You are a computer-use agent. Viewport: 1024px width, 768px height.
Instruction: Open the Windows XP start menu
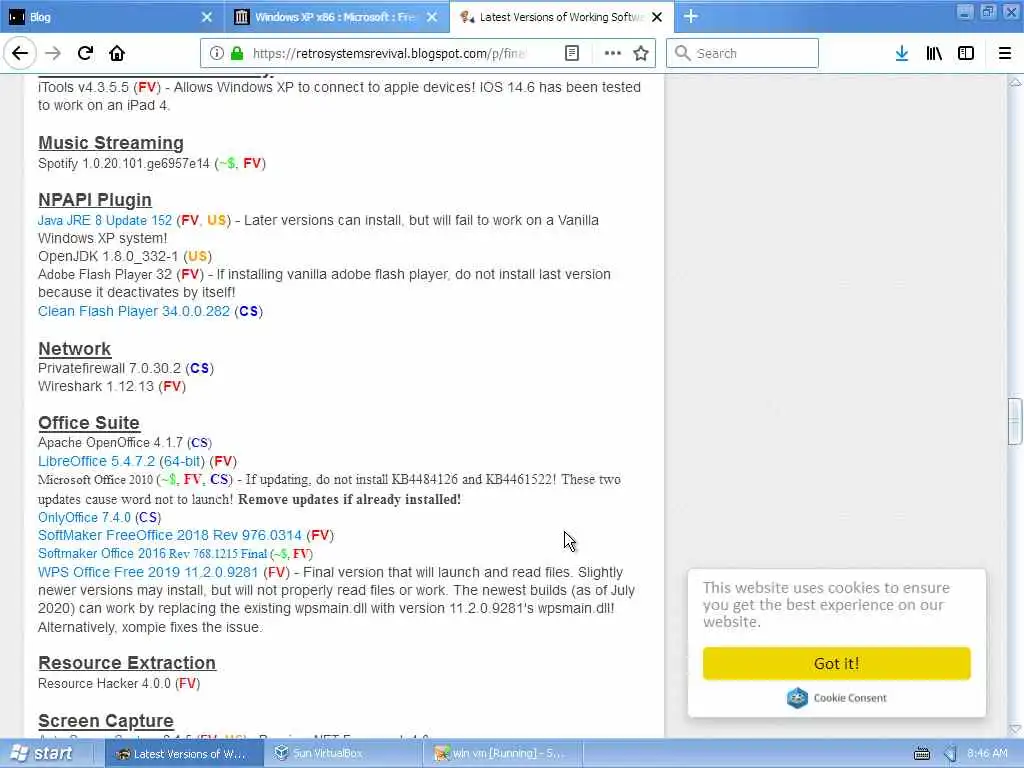pos(42,754)
